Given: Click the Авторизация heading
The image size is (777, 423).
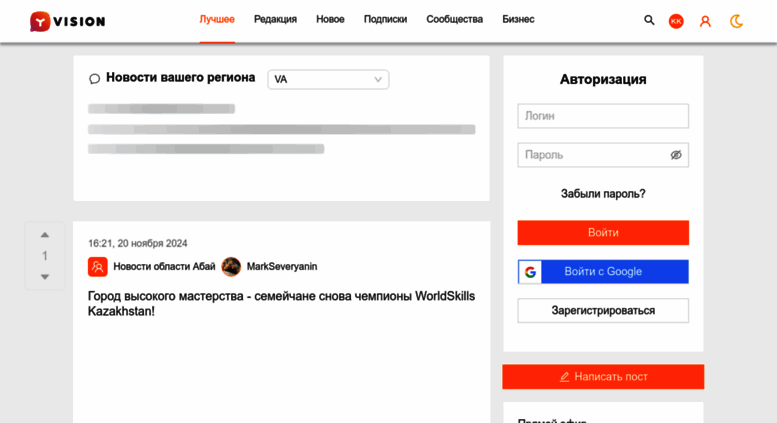Looking at the screenshot, I should pyautogui.click(x=603, y=79).
